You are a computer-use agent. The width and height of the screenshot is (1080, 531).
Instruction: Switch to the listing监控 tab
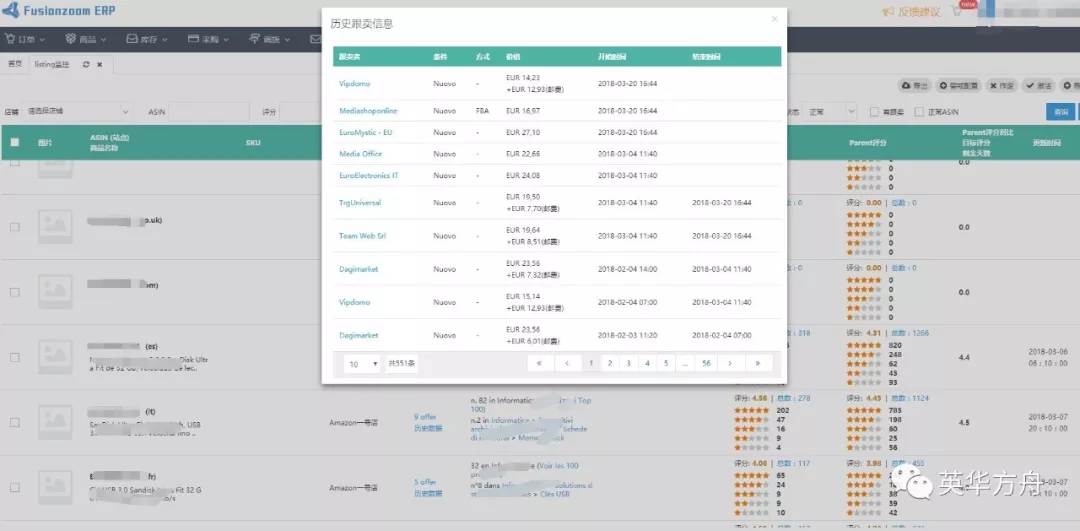click(x=52, y=64)
